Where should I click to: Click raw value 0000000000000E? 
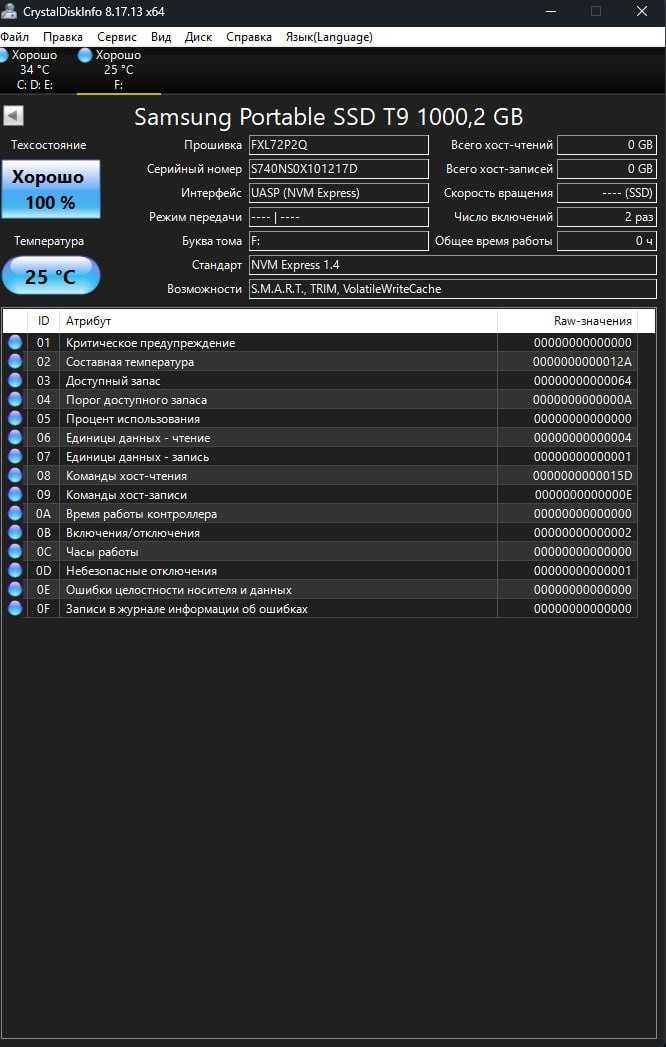[x=583, y=495]
